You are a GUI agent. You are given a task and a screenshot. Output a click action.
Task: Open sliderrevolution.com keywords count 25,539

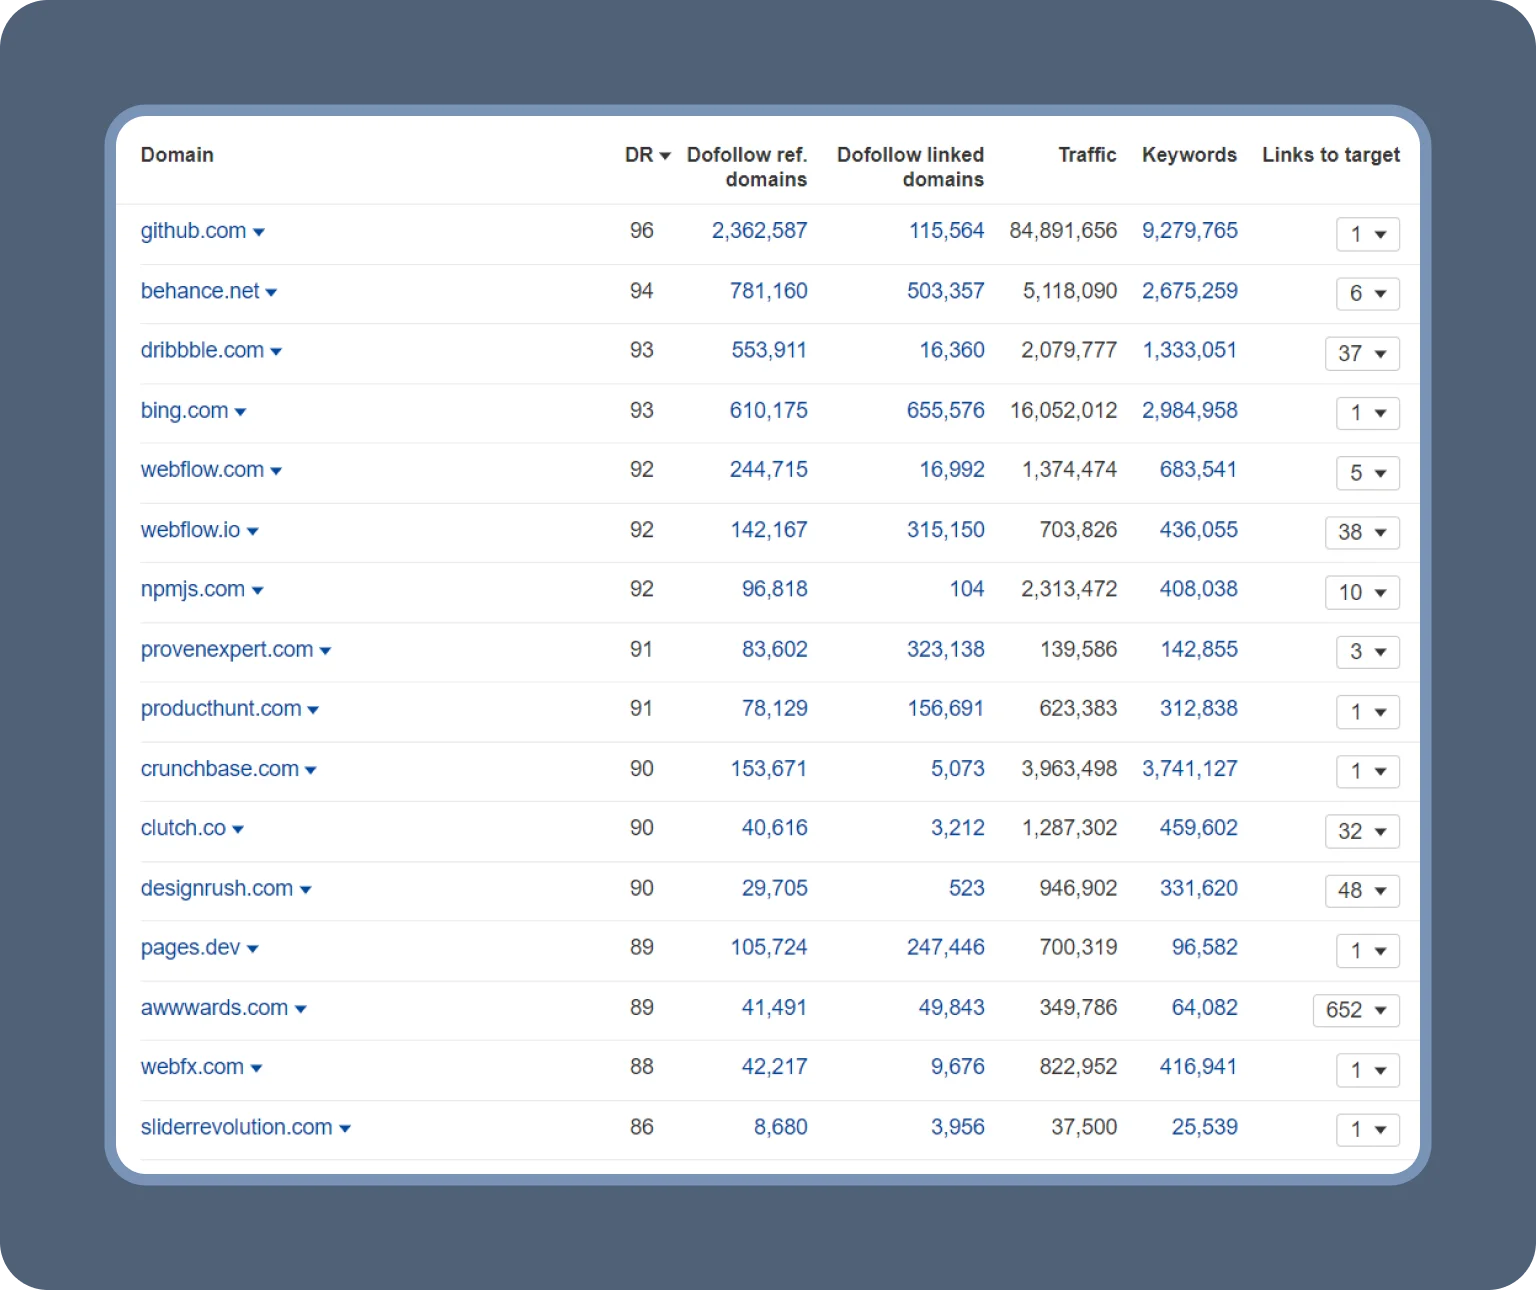coord(1204,1127)
